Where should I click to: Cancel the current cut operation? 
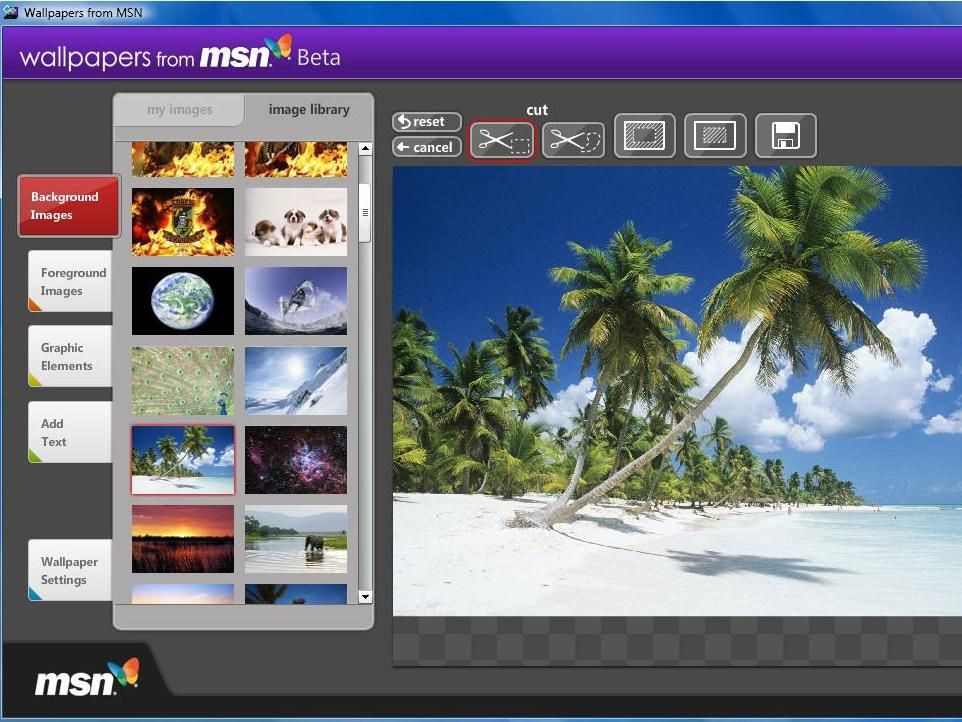point(425,146)
